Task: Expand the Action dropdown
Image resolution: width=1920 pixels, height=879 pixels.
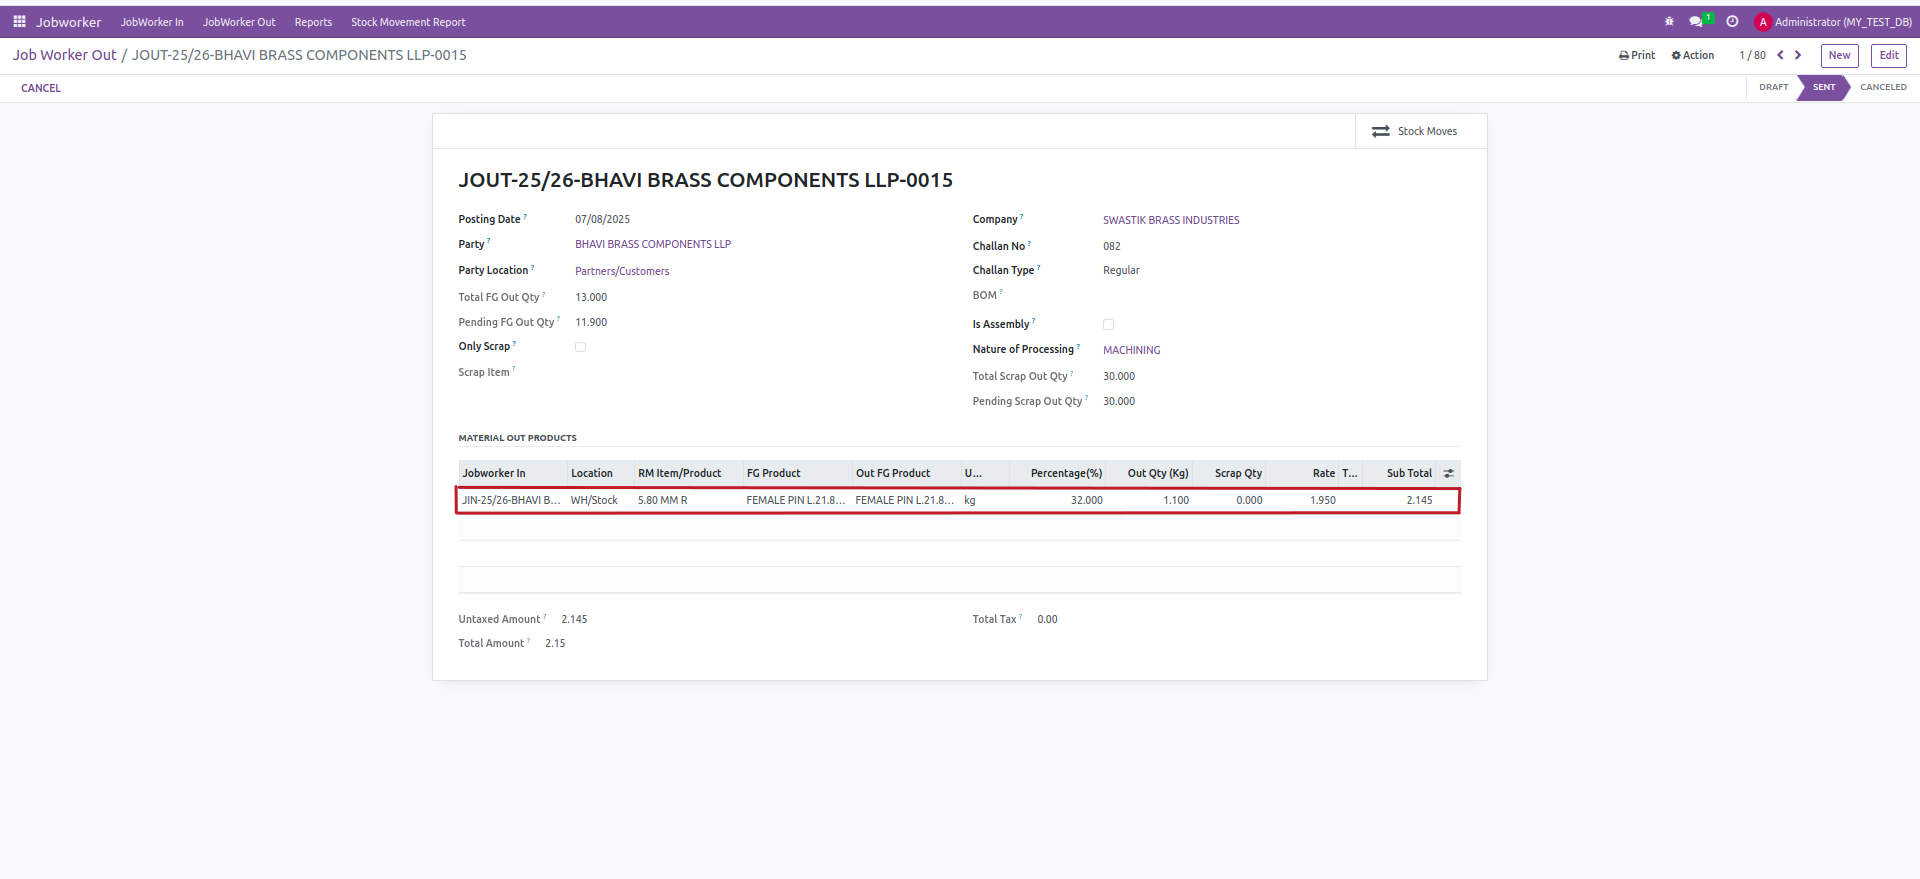Action: tap(1693, 56)
